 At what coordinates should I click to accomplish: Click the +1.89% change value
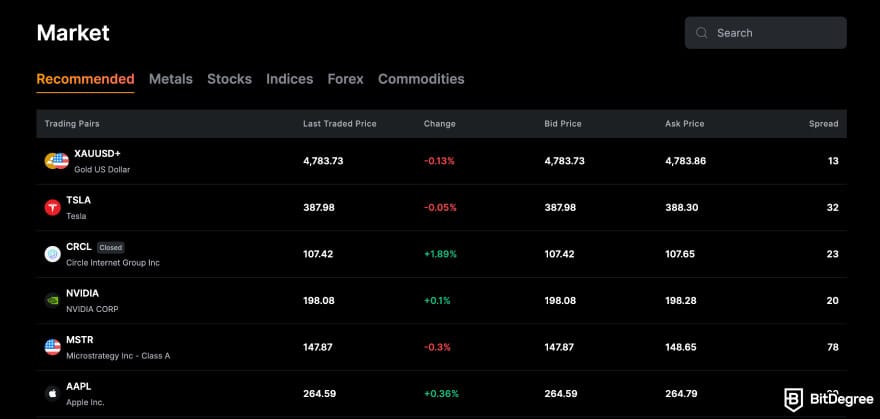440,254
